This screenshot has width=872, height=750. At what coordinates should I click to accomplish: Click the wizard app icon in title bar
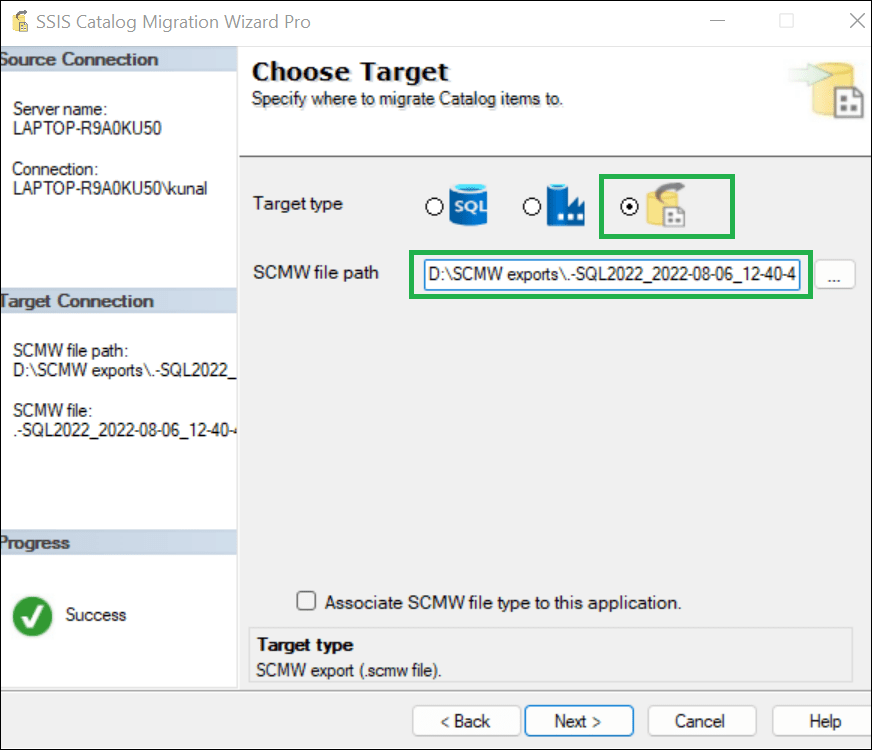coord(21,21)
